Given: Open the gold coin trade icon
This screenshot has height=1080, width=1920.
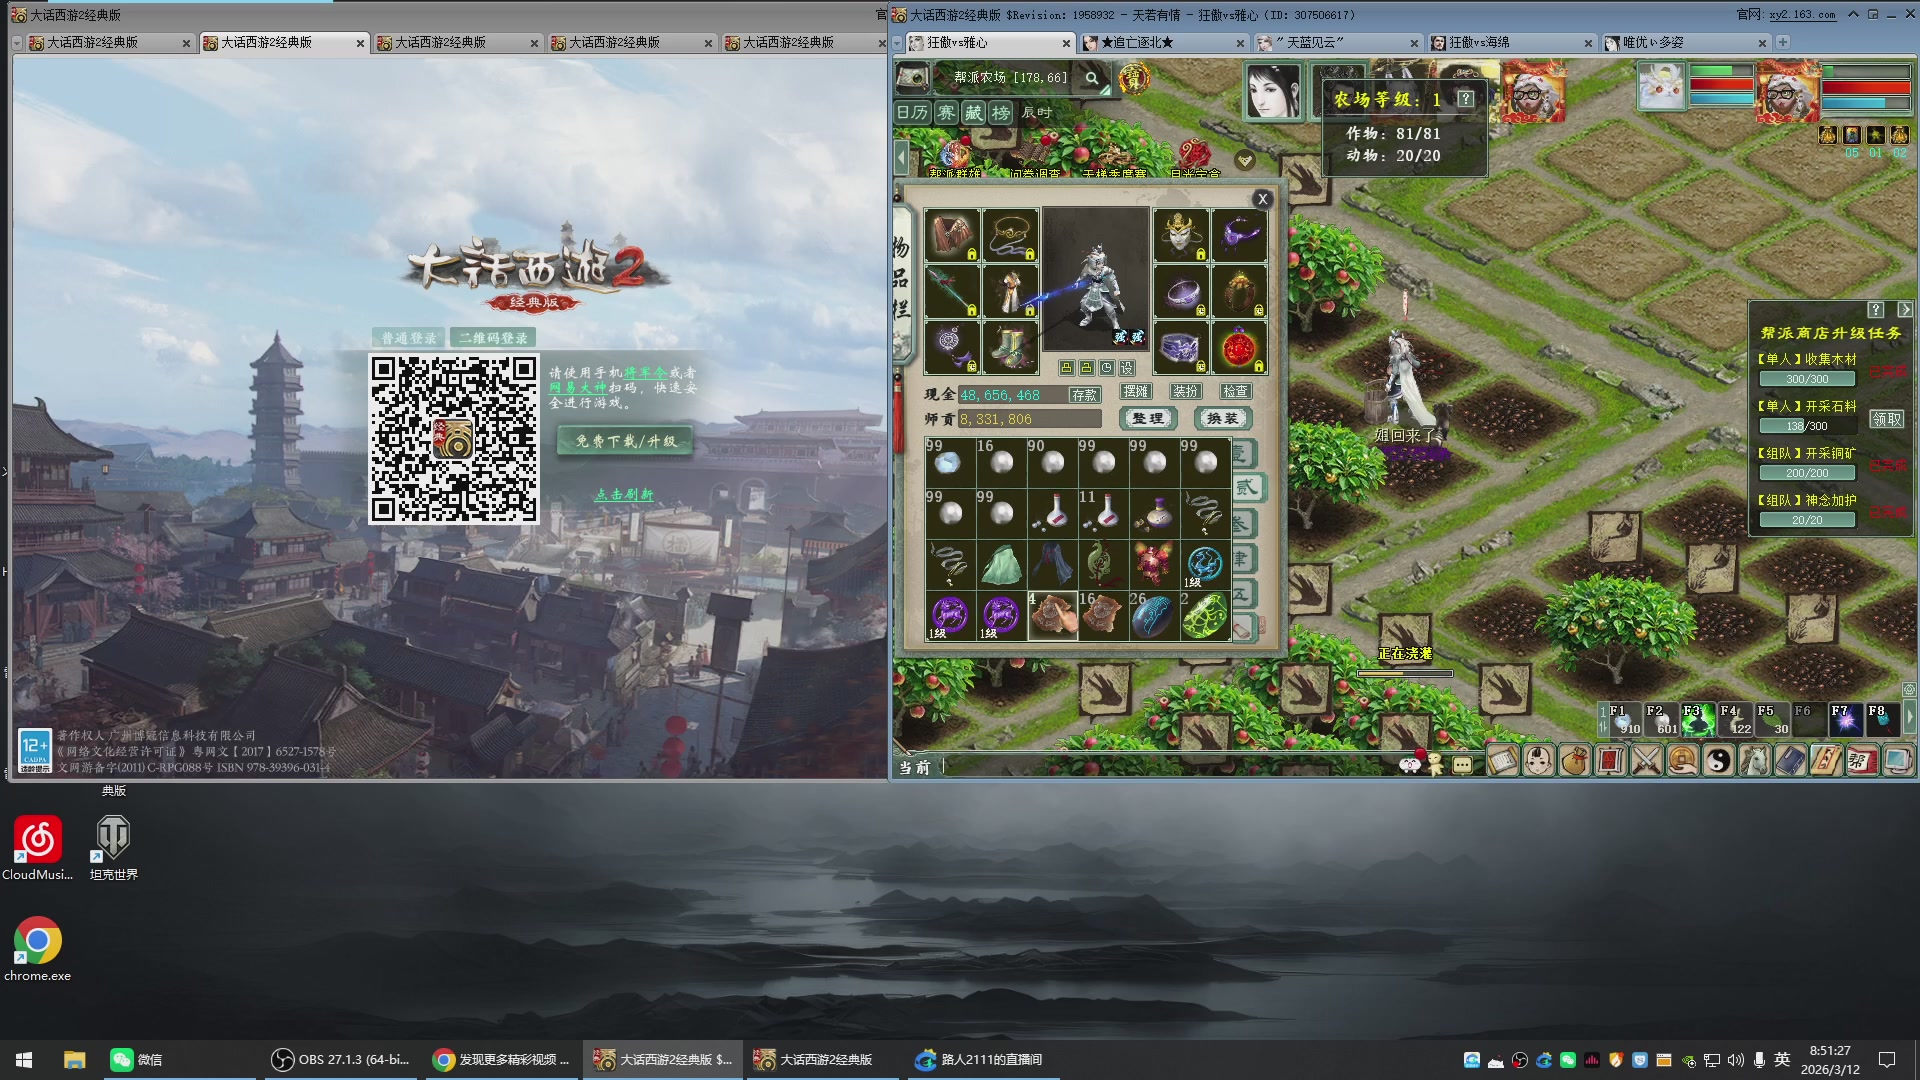Looking at the screenshot, I should point(1682,762).
